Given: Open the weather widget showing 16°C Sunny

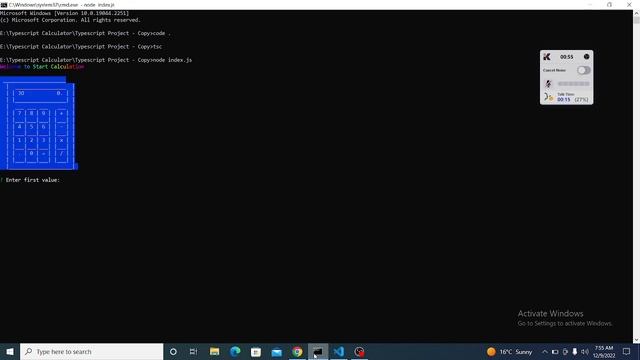Looking at the screenshot, I should point(510,351).
